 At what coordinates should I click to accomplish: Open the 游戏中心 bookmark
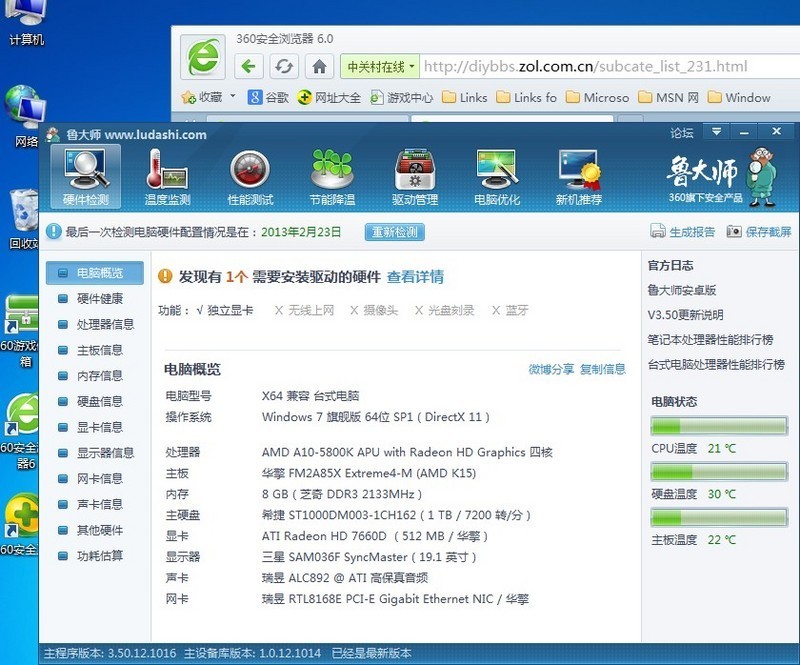pos(401,97)
